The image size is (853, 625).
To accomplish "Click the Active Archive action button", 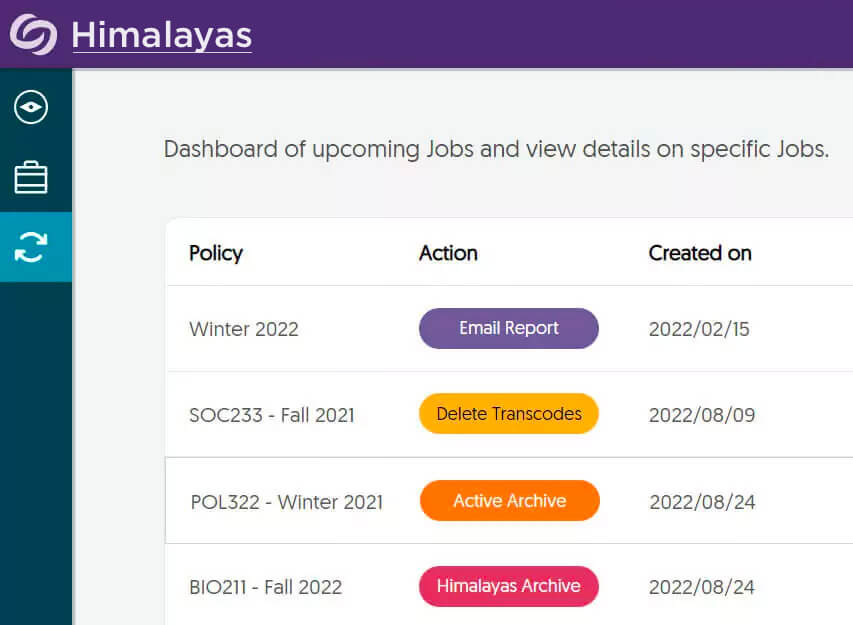I will coord(510,500).
